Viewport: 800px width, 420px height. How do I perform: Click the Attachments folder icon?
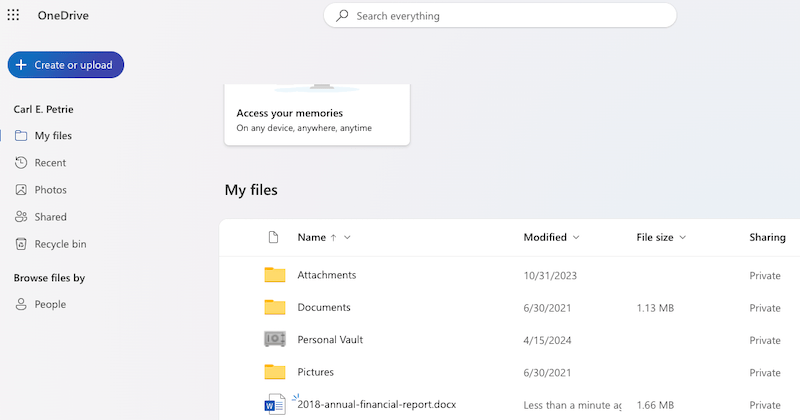274,275
